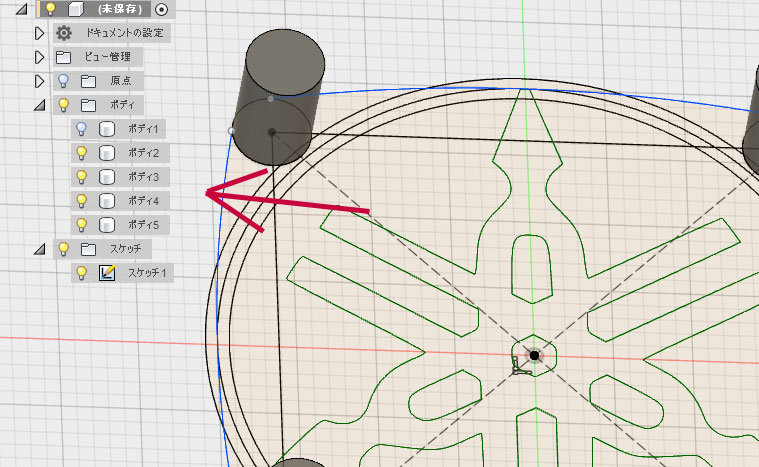Image resolution: width=759 pixels, height=467 pixels.
Task: Click the スケッチ1 sketch icon
Action: coord(106,273)
